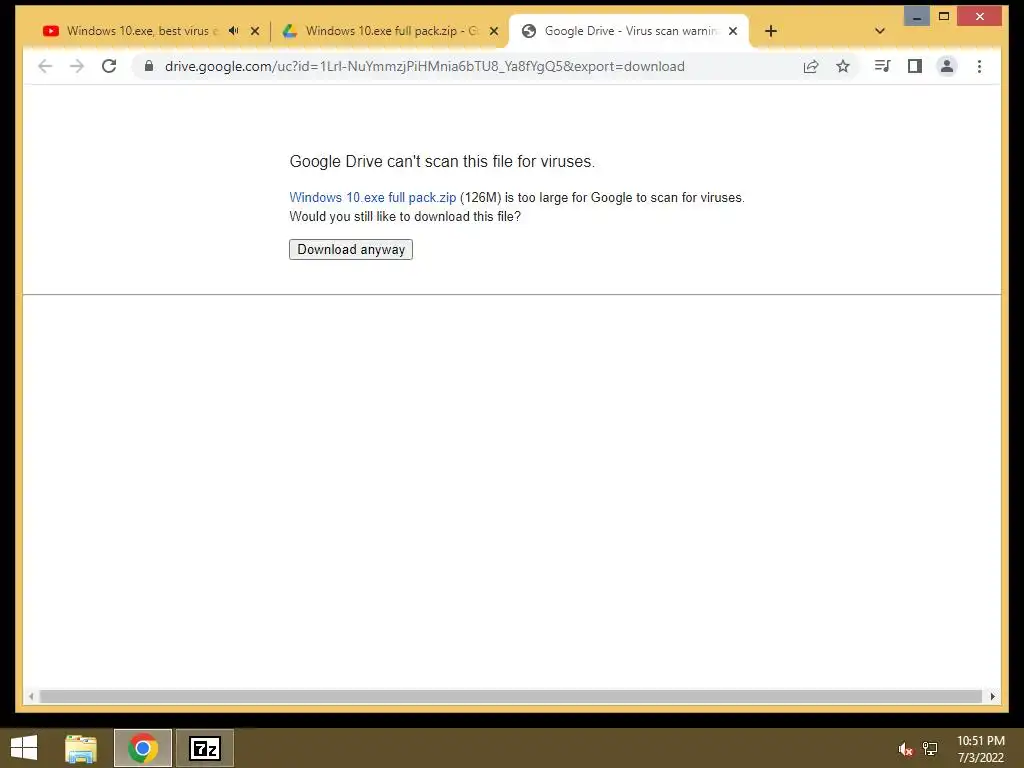Click the Download anyway button
The width and height of the screenshot is (1024, 768).
pyautogui.click(x=351, y=249)
